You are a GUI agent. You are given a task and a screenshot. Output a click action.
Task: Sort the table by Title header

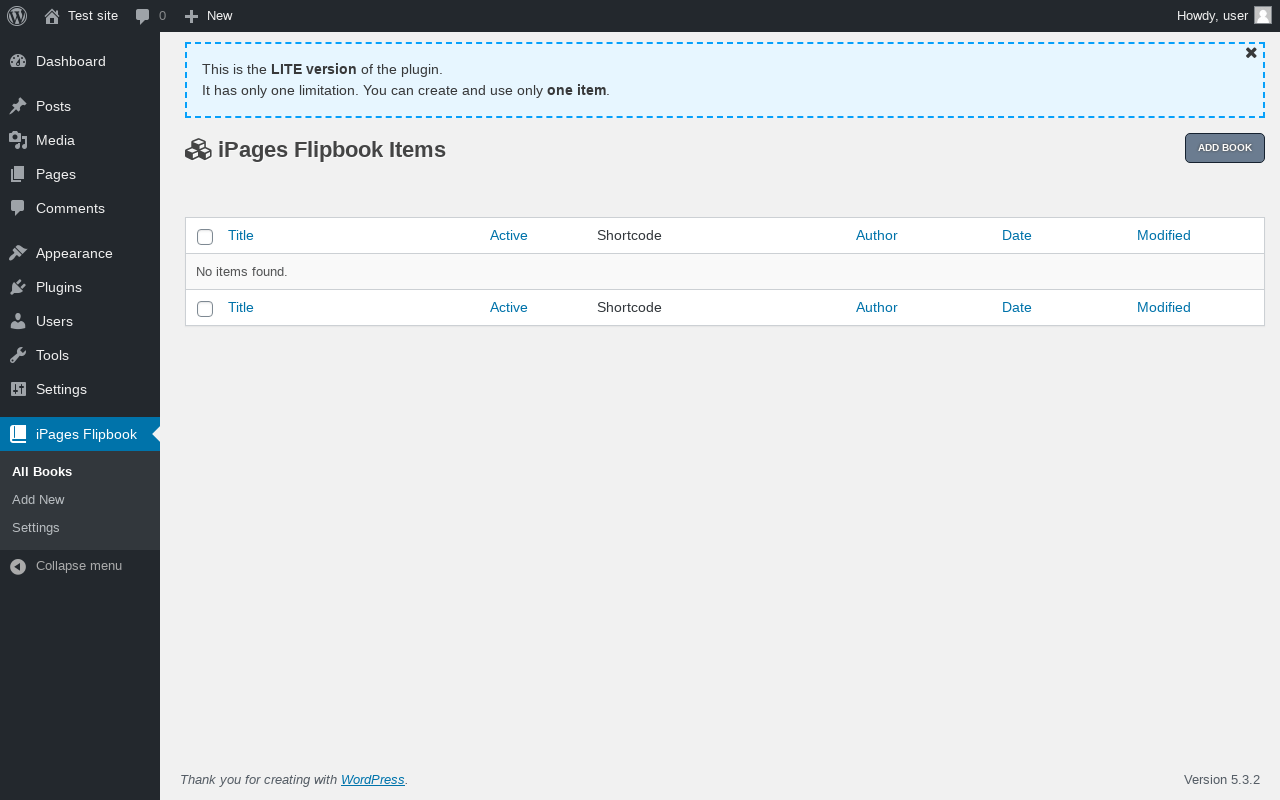(241, 236)
